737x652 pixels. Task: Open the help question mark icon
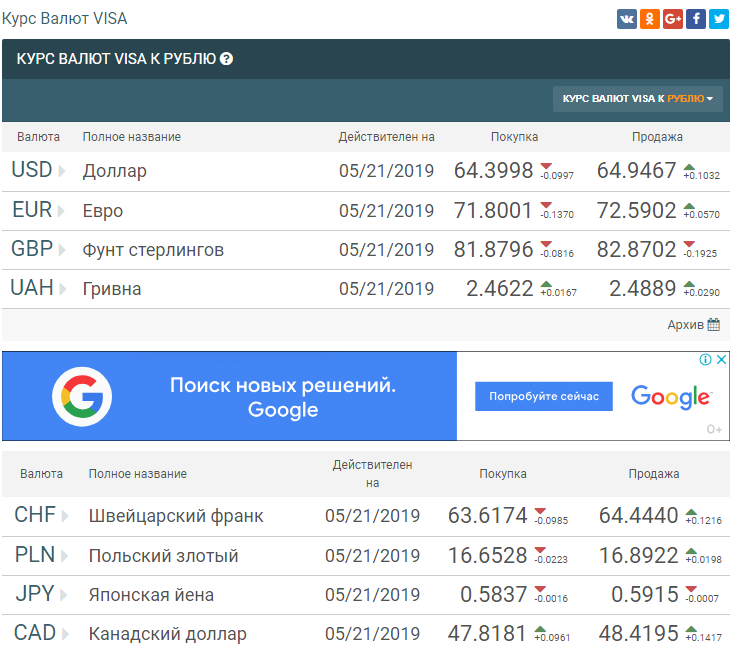[227, 59]
